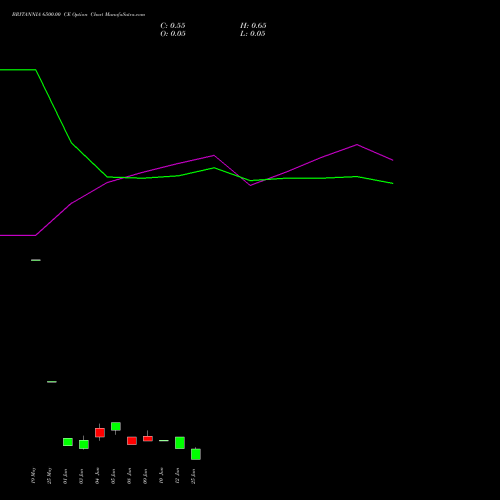
Task: Click the 'H: 0.65' high value
Action: coord(253,26)
